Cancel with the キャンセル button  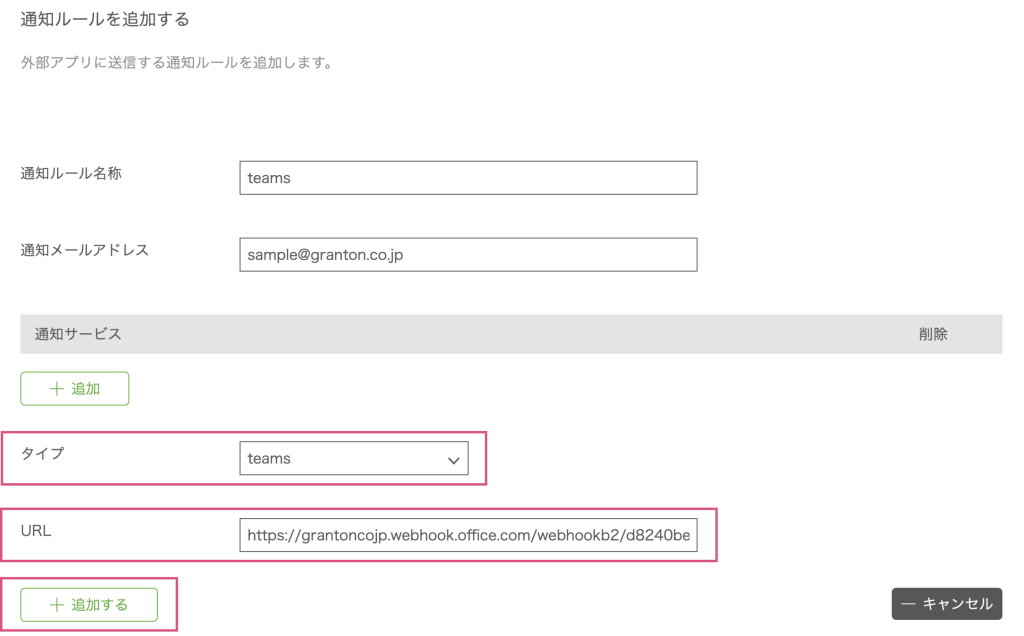[x=946, y=604]
